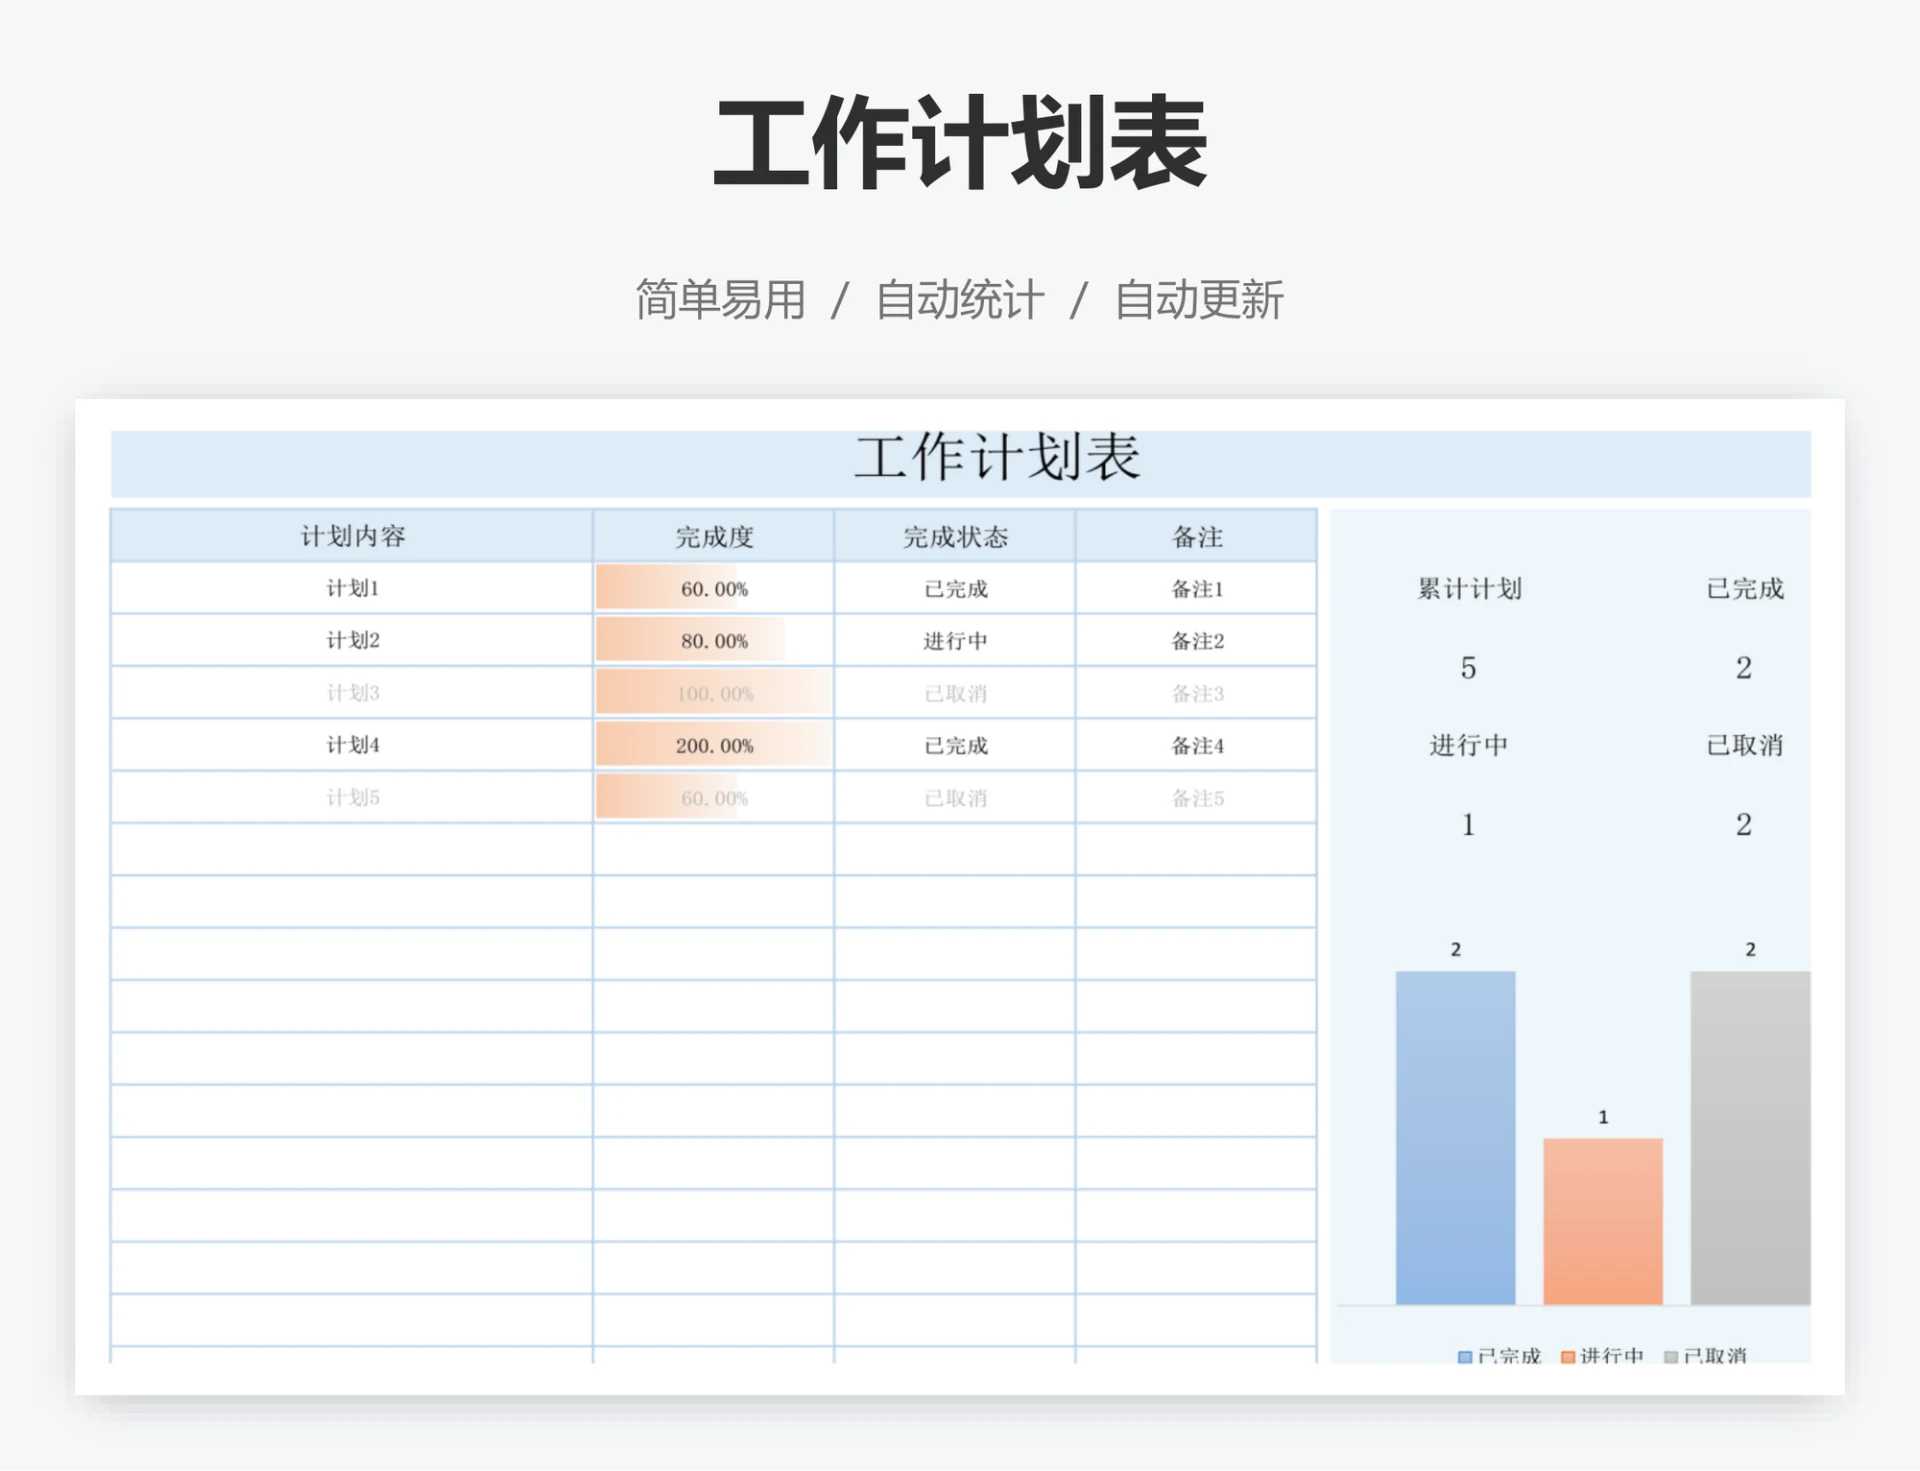Click the 计划4 row label
The width and height of the screenshot is (1920, 1471).
click(x=352, y=745)
